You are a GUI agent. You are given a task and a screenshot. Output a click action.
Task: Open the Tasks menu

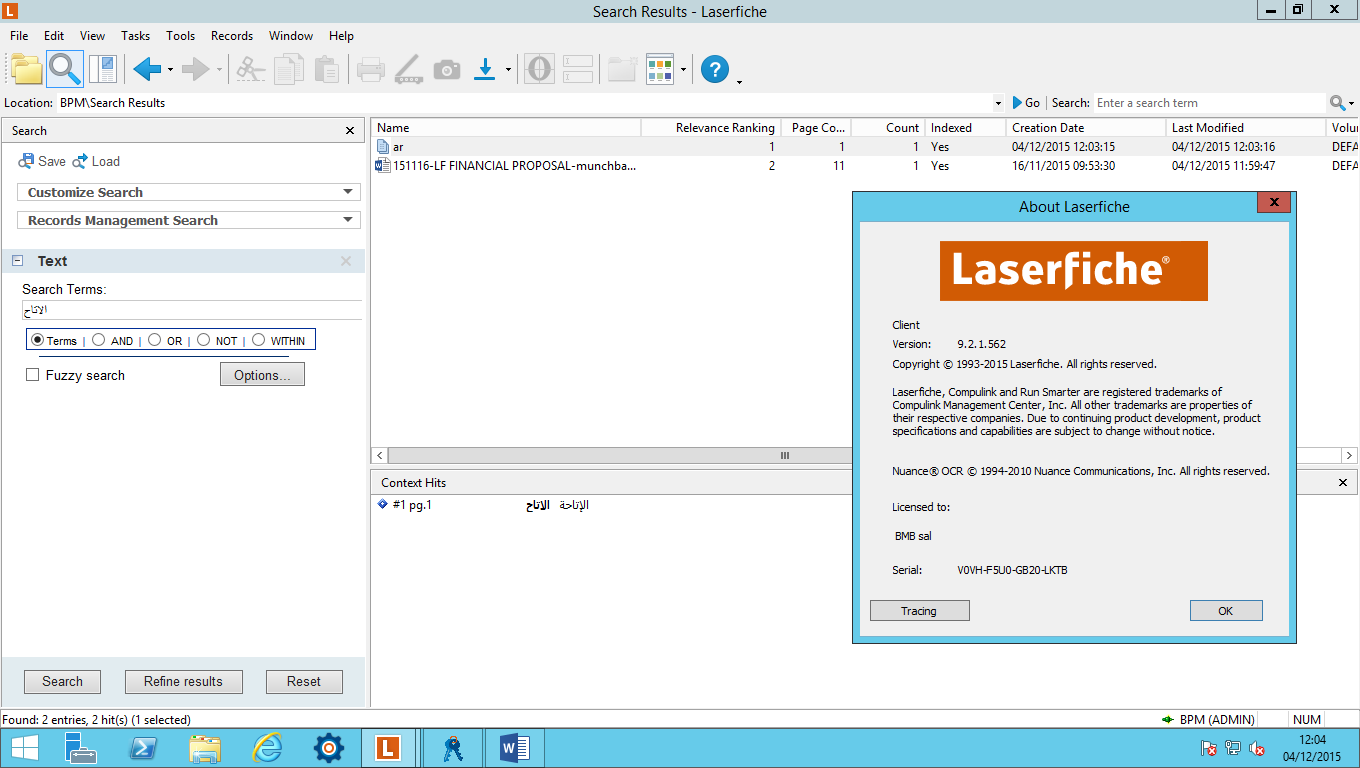click(135, 35)
